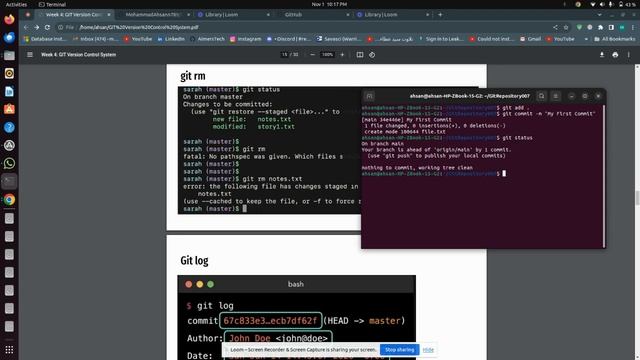Click the PDF page number field
The image size is (640, 360).
(284, 54)
